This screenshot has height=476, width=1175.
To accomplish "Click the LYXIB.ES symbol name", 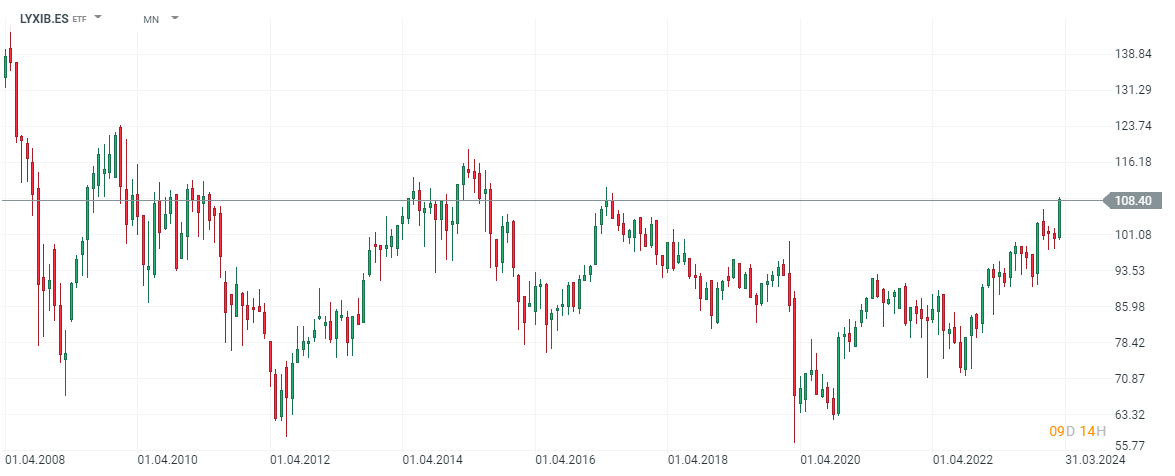I will (44, 18).
